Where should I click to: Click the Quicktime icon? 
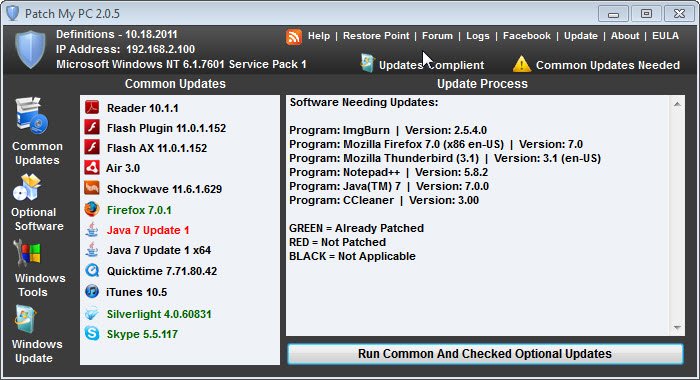[92, 271]
